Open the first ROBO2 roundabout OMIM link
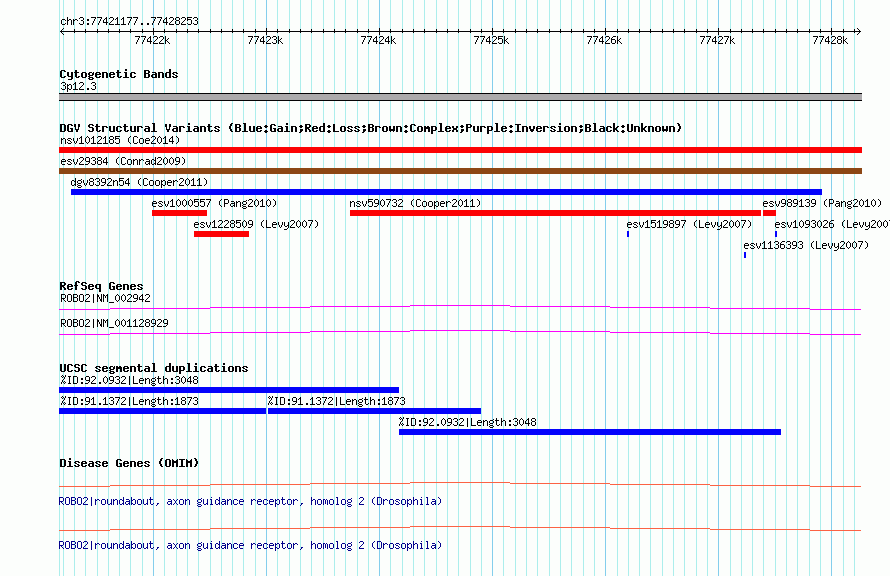 250,501
